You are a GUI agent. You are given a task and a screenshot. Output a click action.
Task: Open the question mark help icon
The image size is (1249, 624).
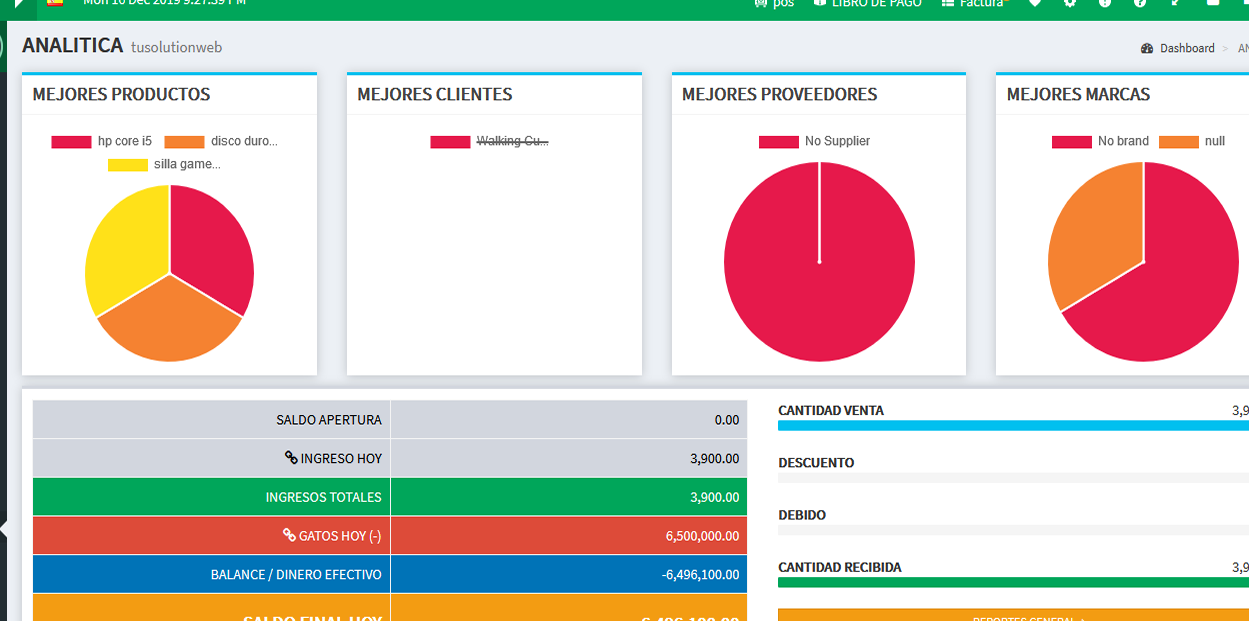(x=1140, y=4)
